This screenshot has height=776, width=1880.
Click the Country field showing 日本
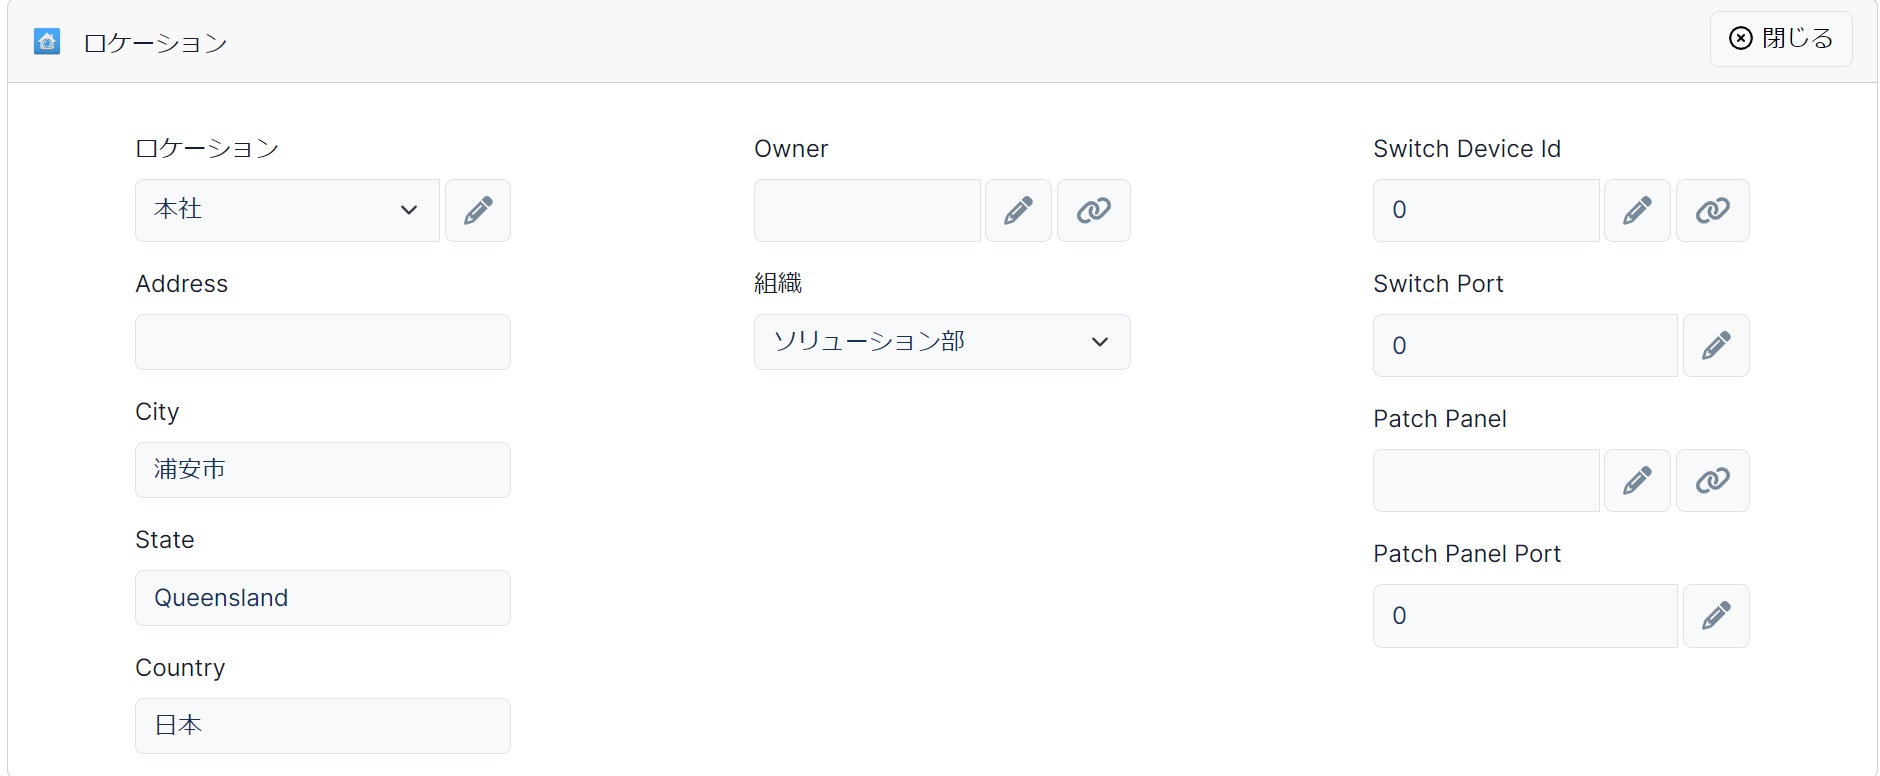[323, 726]
